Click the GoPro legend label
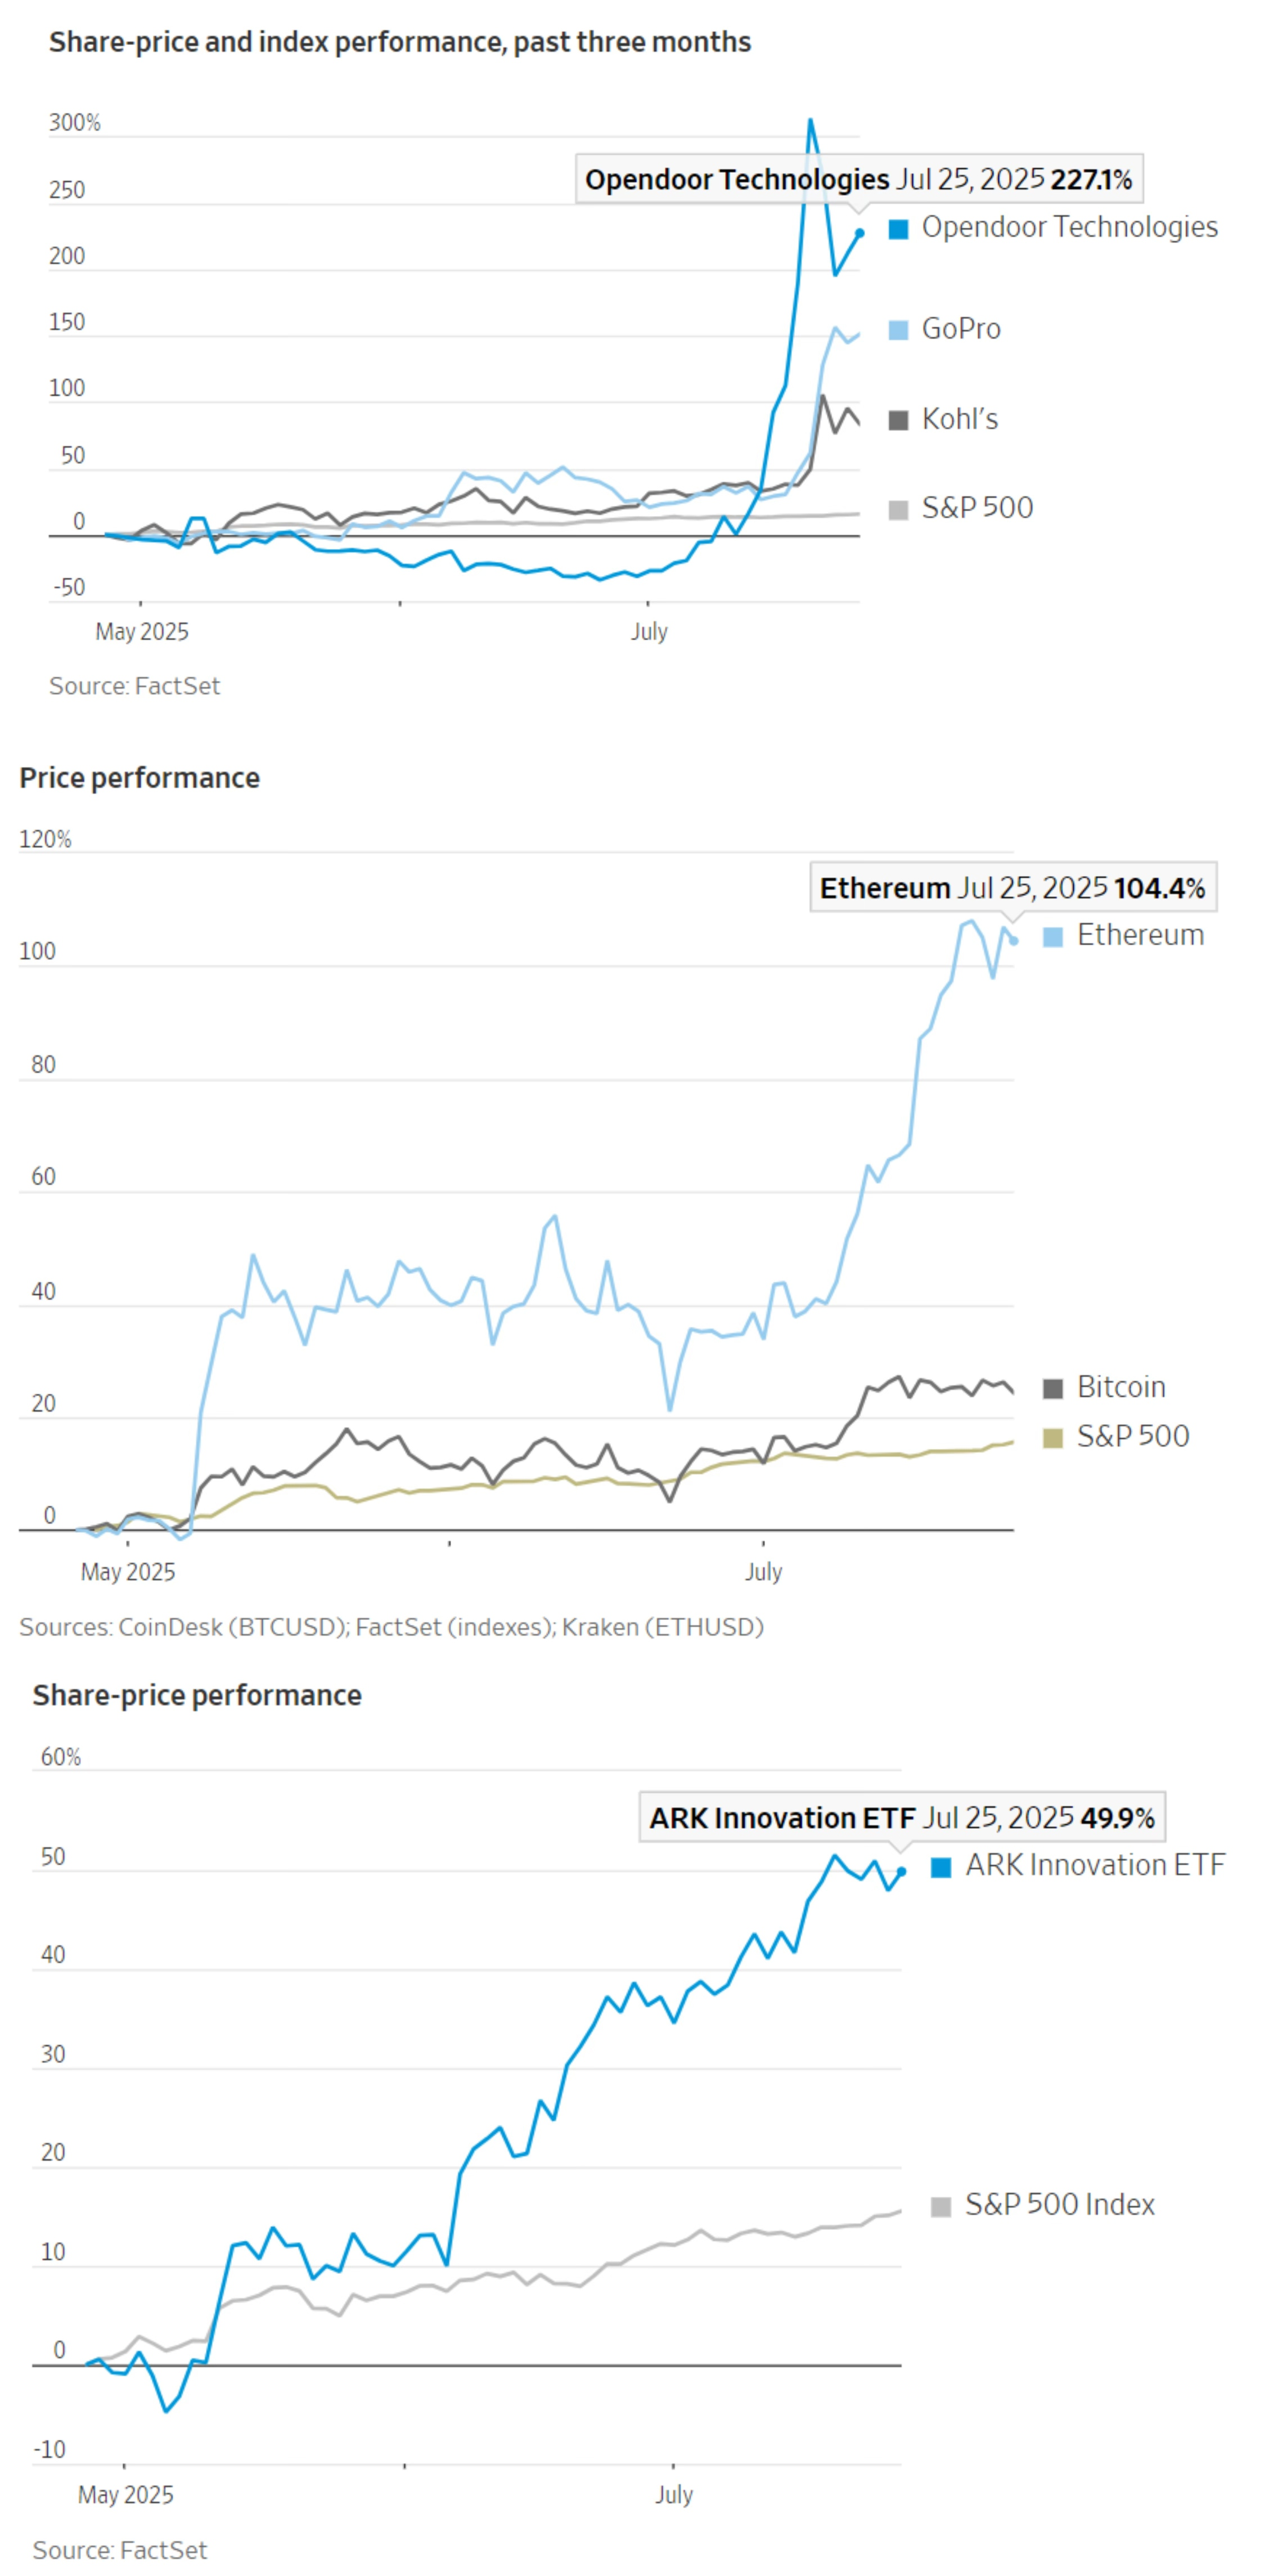Image resolution: width=1269 pixels, height=2576 pixels. [961, 329]
